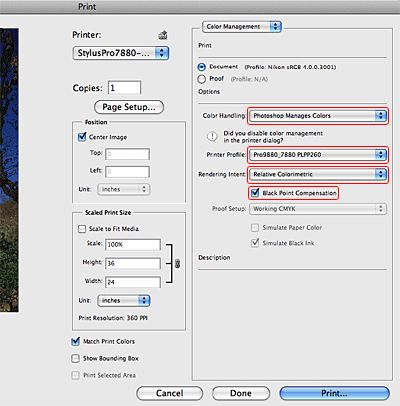Open the Position unit inches dropdown
Screen dimensions: 400x406
tap(124, 189)
